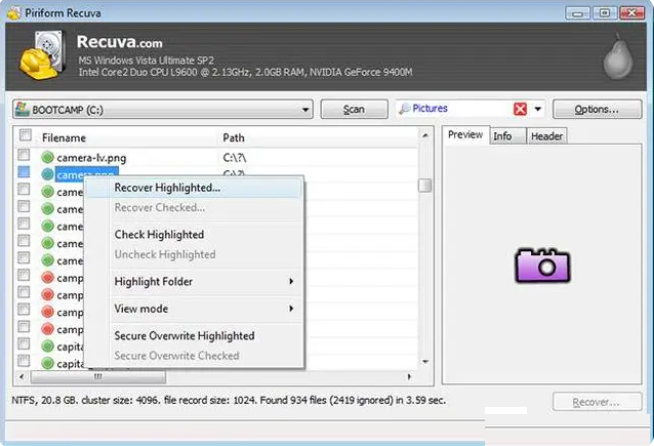Start a scan with the Scan button
Viewport: 654px width, 446px height.
point(354,109)
